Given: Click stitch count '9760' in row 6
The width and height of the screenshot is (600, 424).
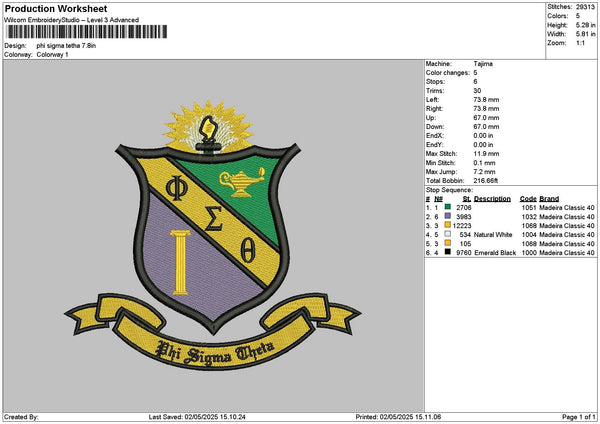Looking at the screenshot, I should pyautogui.click(x=464, y=253).
